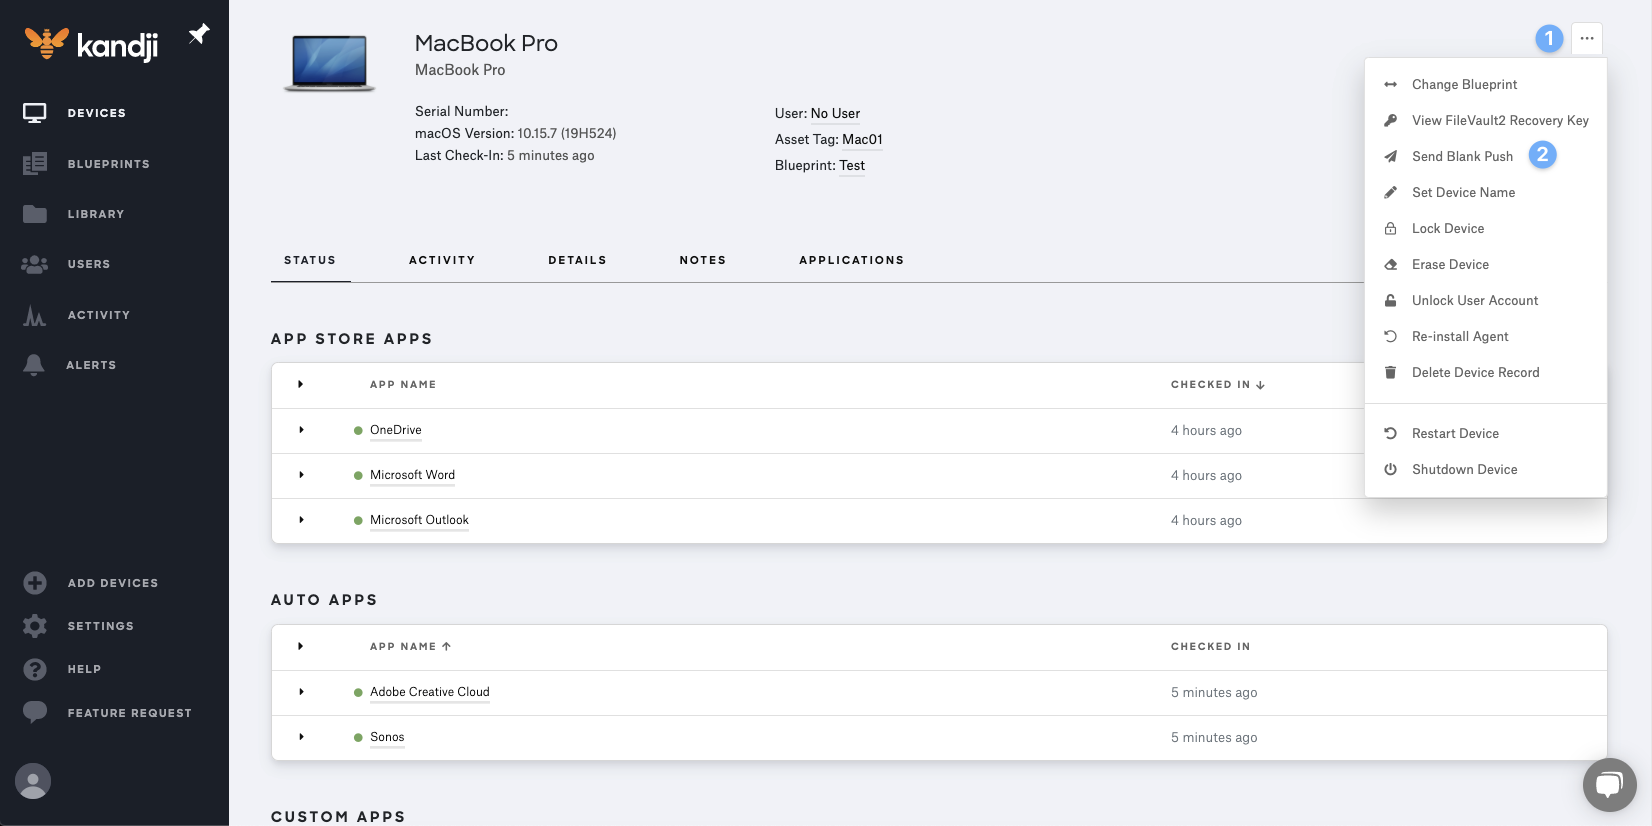Click the MacBook Pro device thumbnail
The height and width of the screenshot is (826, 1652).
(330, 63)
